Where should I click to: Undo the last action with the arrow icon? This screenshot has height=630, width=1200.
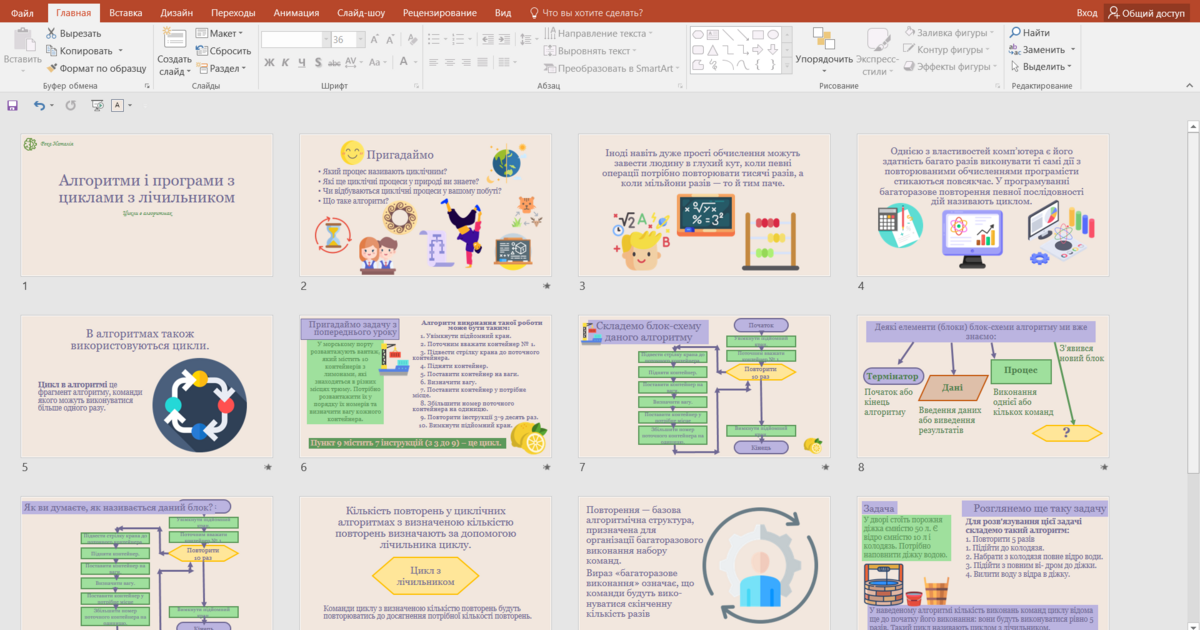tap(39, 105)
